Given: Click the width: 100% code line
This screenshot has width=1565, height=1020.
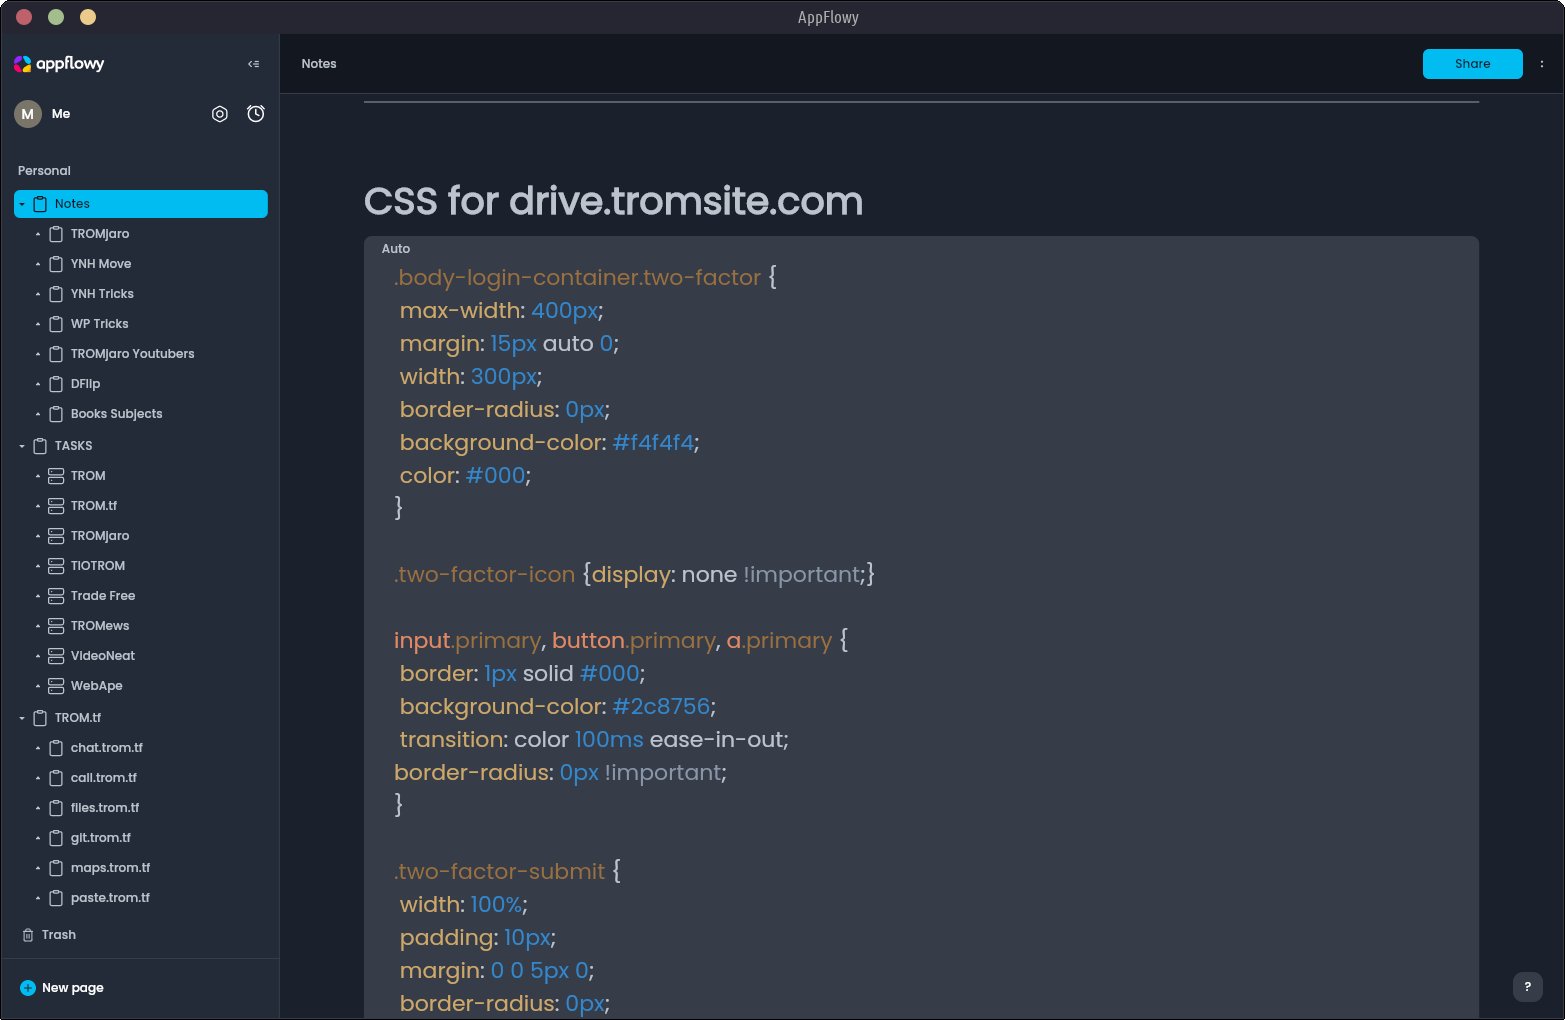Looking at the screenshot, I should point(463,905).
